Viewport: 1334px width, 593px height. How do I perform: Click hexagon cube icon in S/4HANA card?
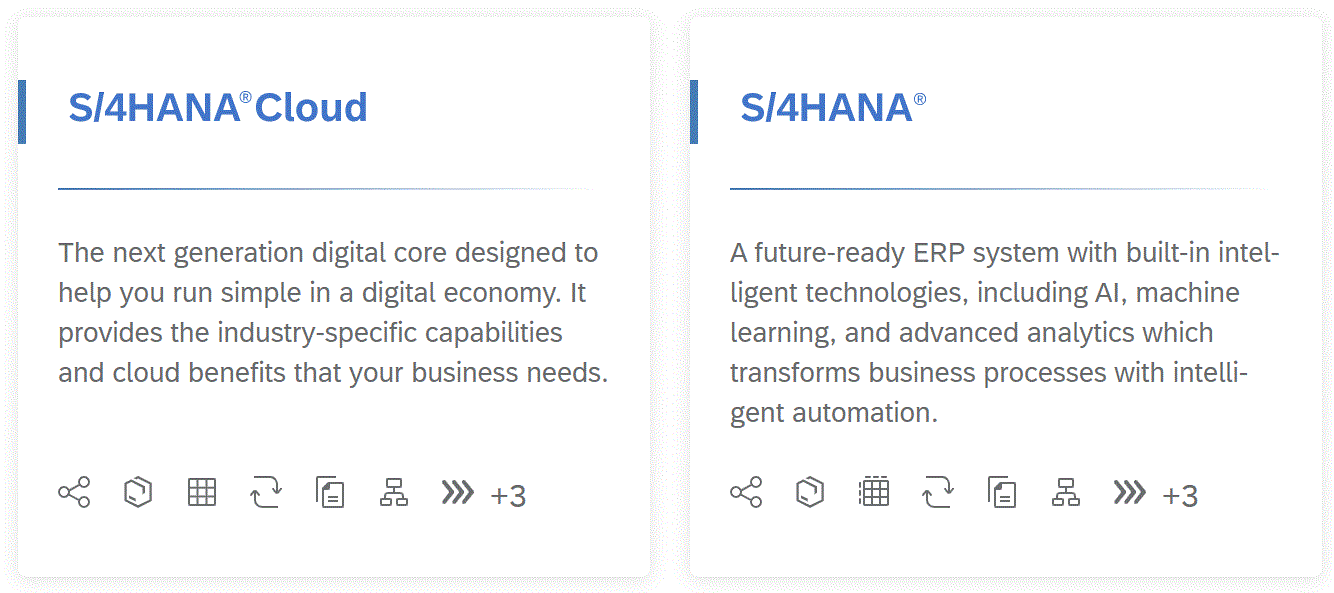coord(810,492)
